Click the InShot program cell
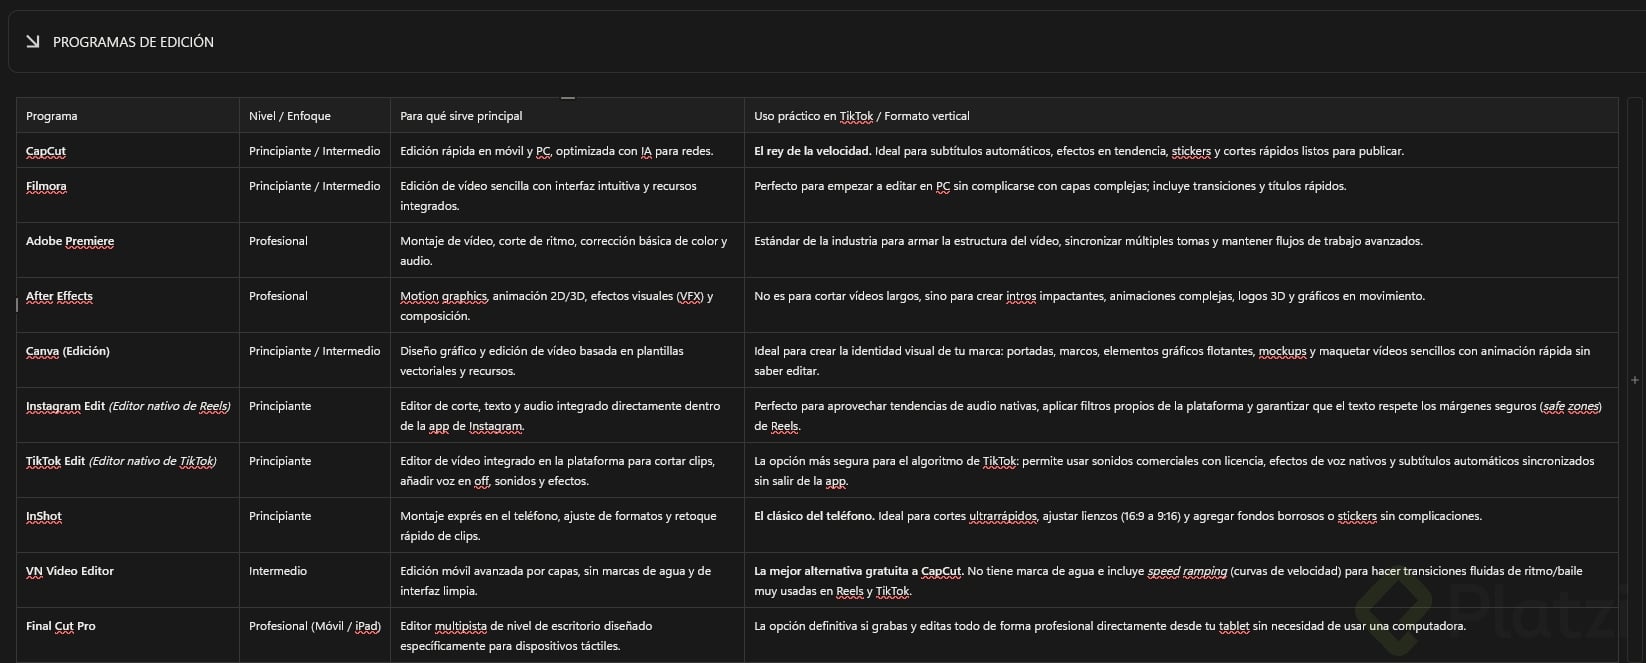1646x663 pixels. [128, 525]
